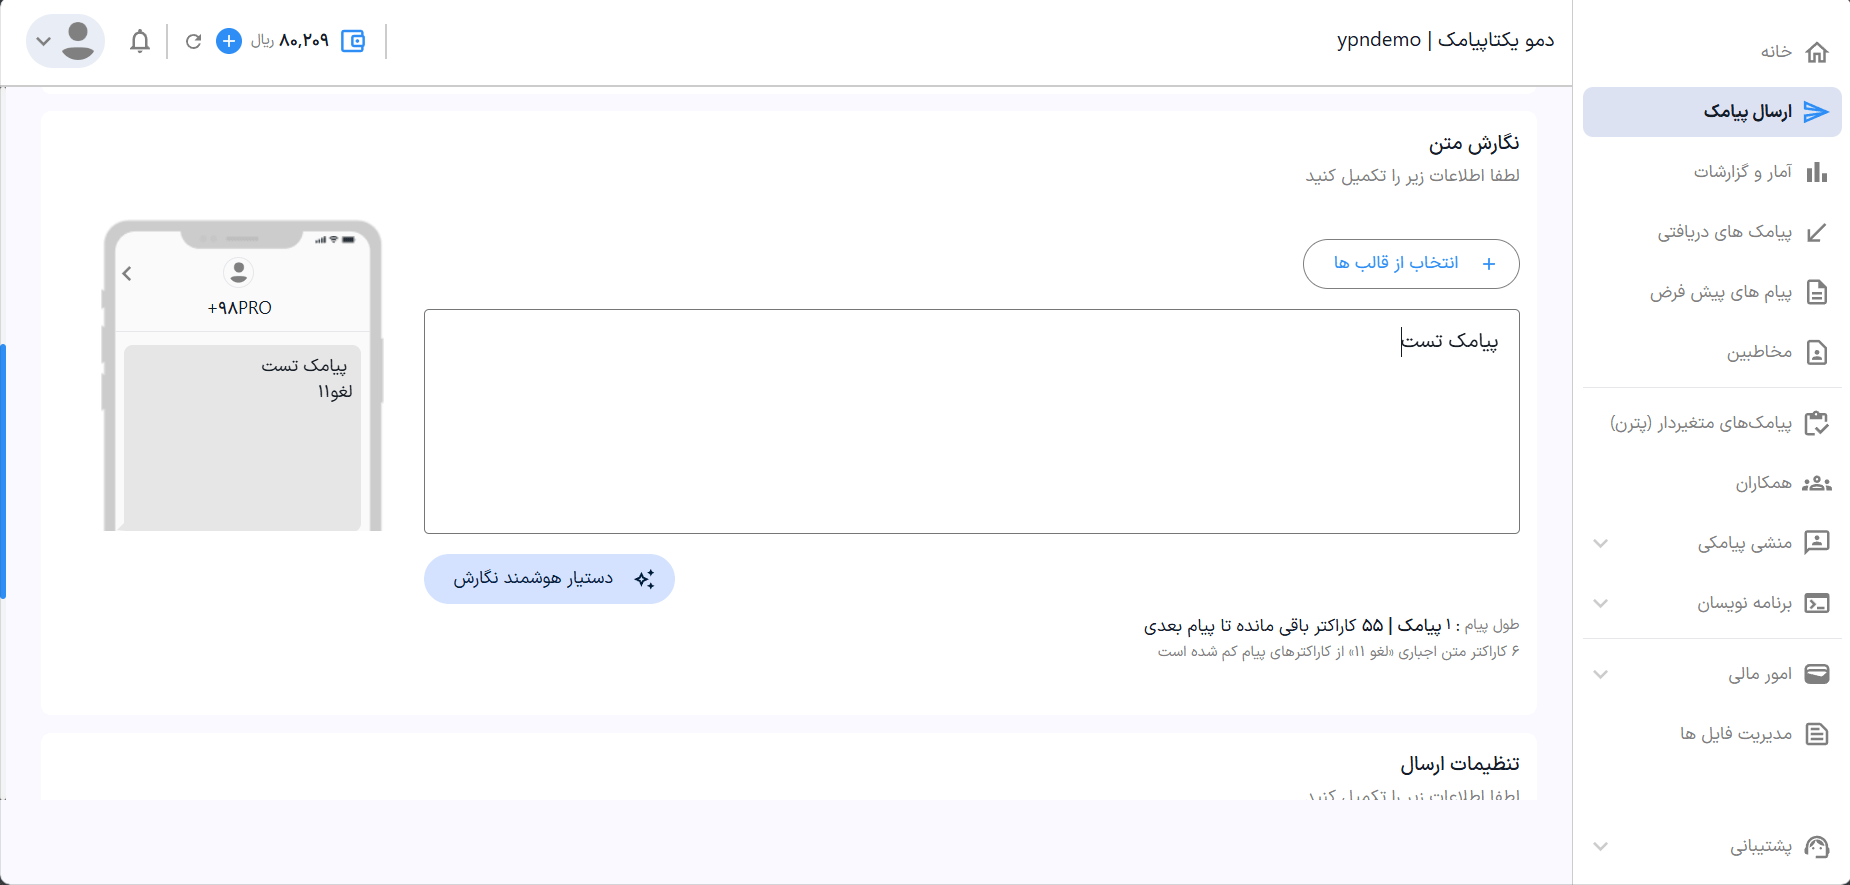The width and height of the screenshot is (1850, 885).
Task: Click the refresh balance icon
Action: [x=194, y=41]
